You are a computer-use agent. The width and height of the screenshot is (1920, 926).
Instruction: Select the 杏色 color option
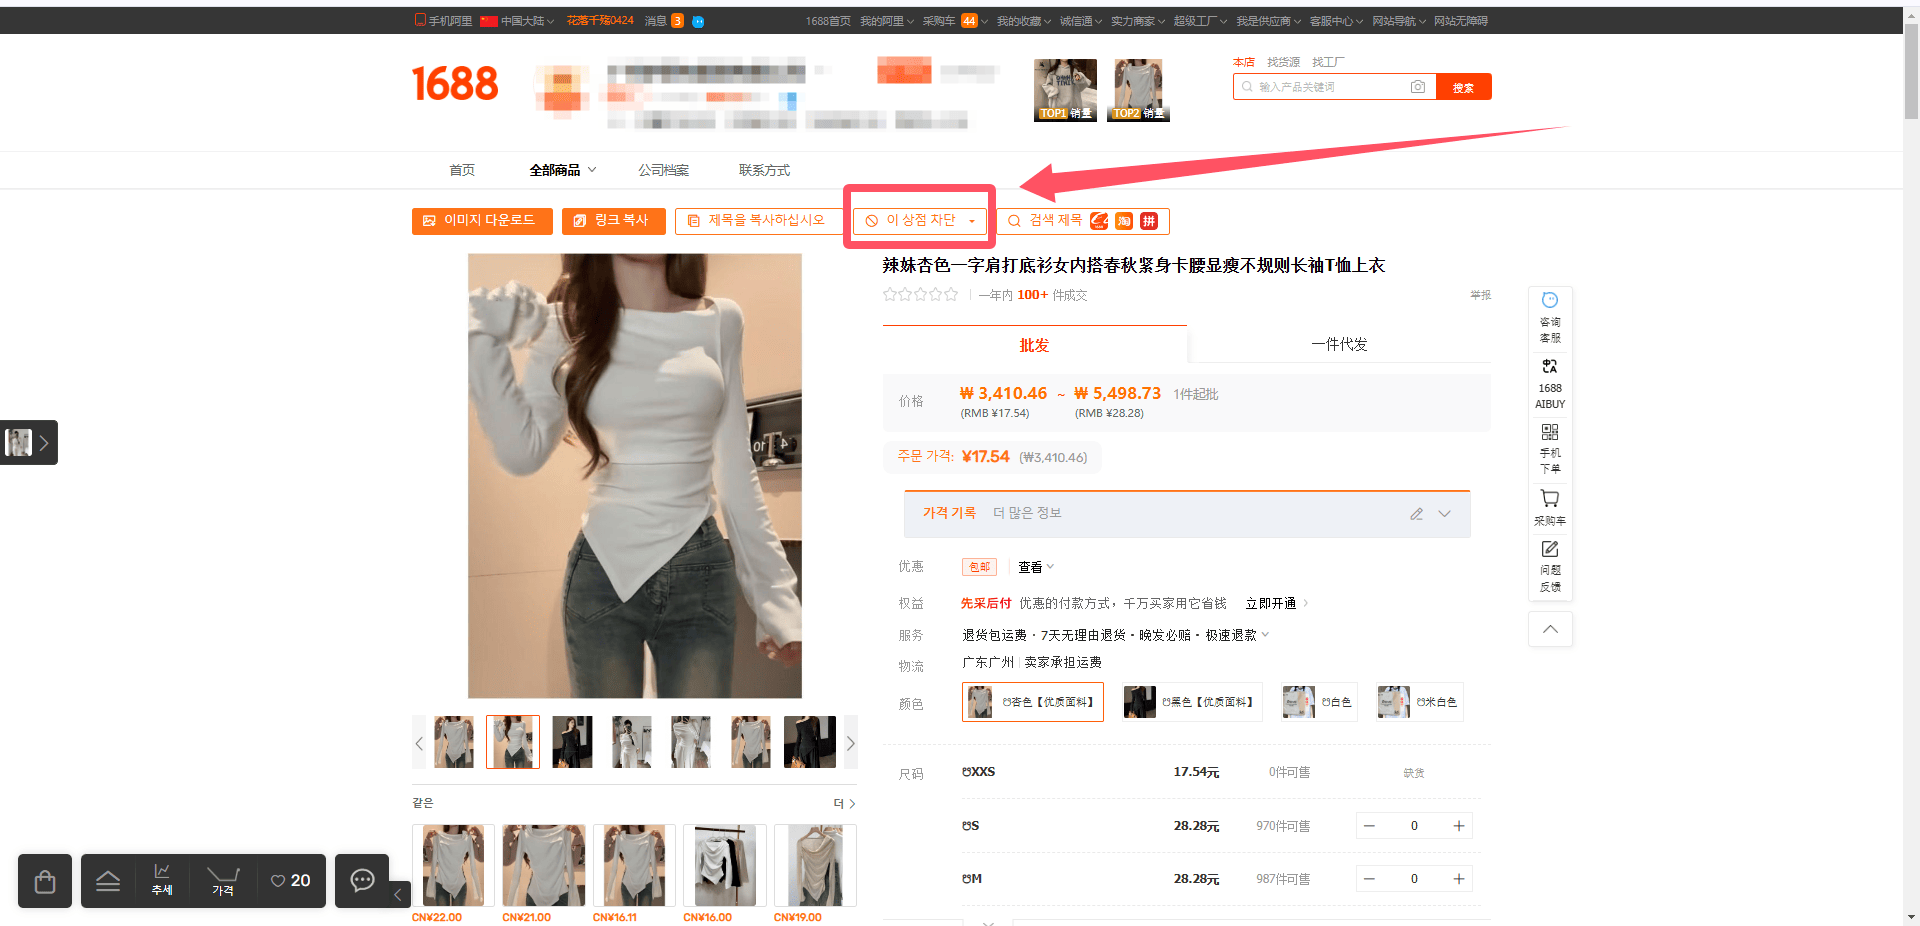[1033, 702]
